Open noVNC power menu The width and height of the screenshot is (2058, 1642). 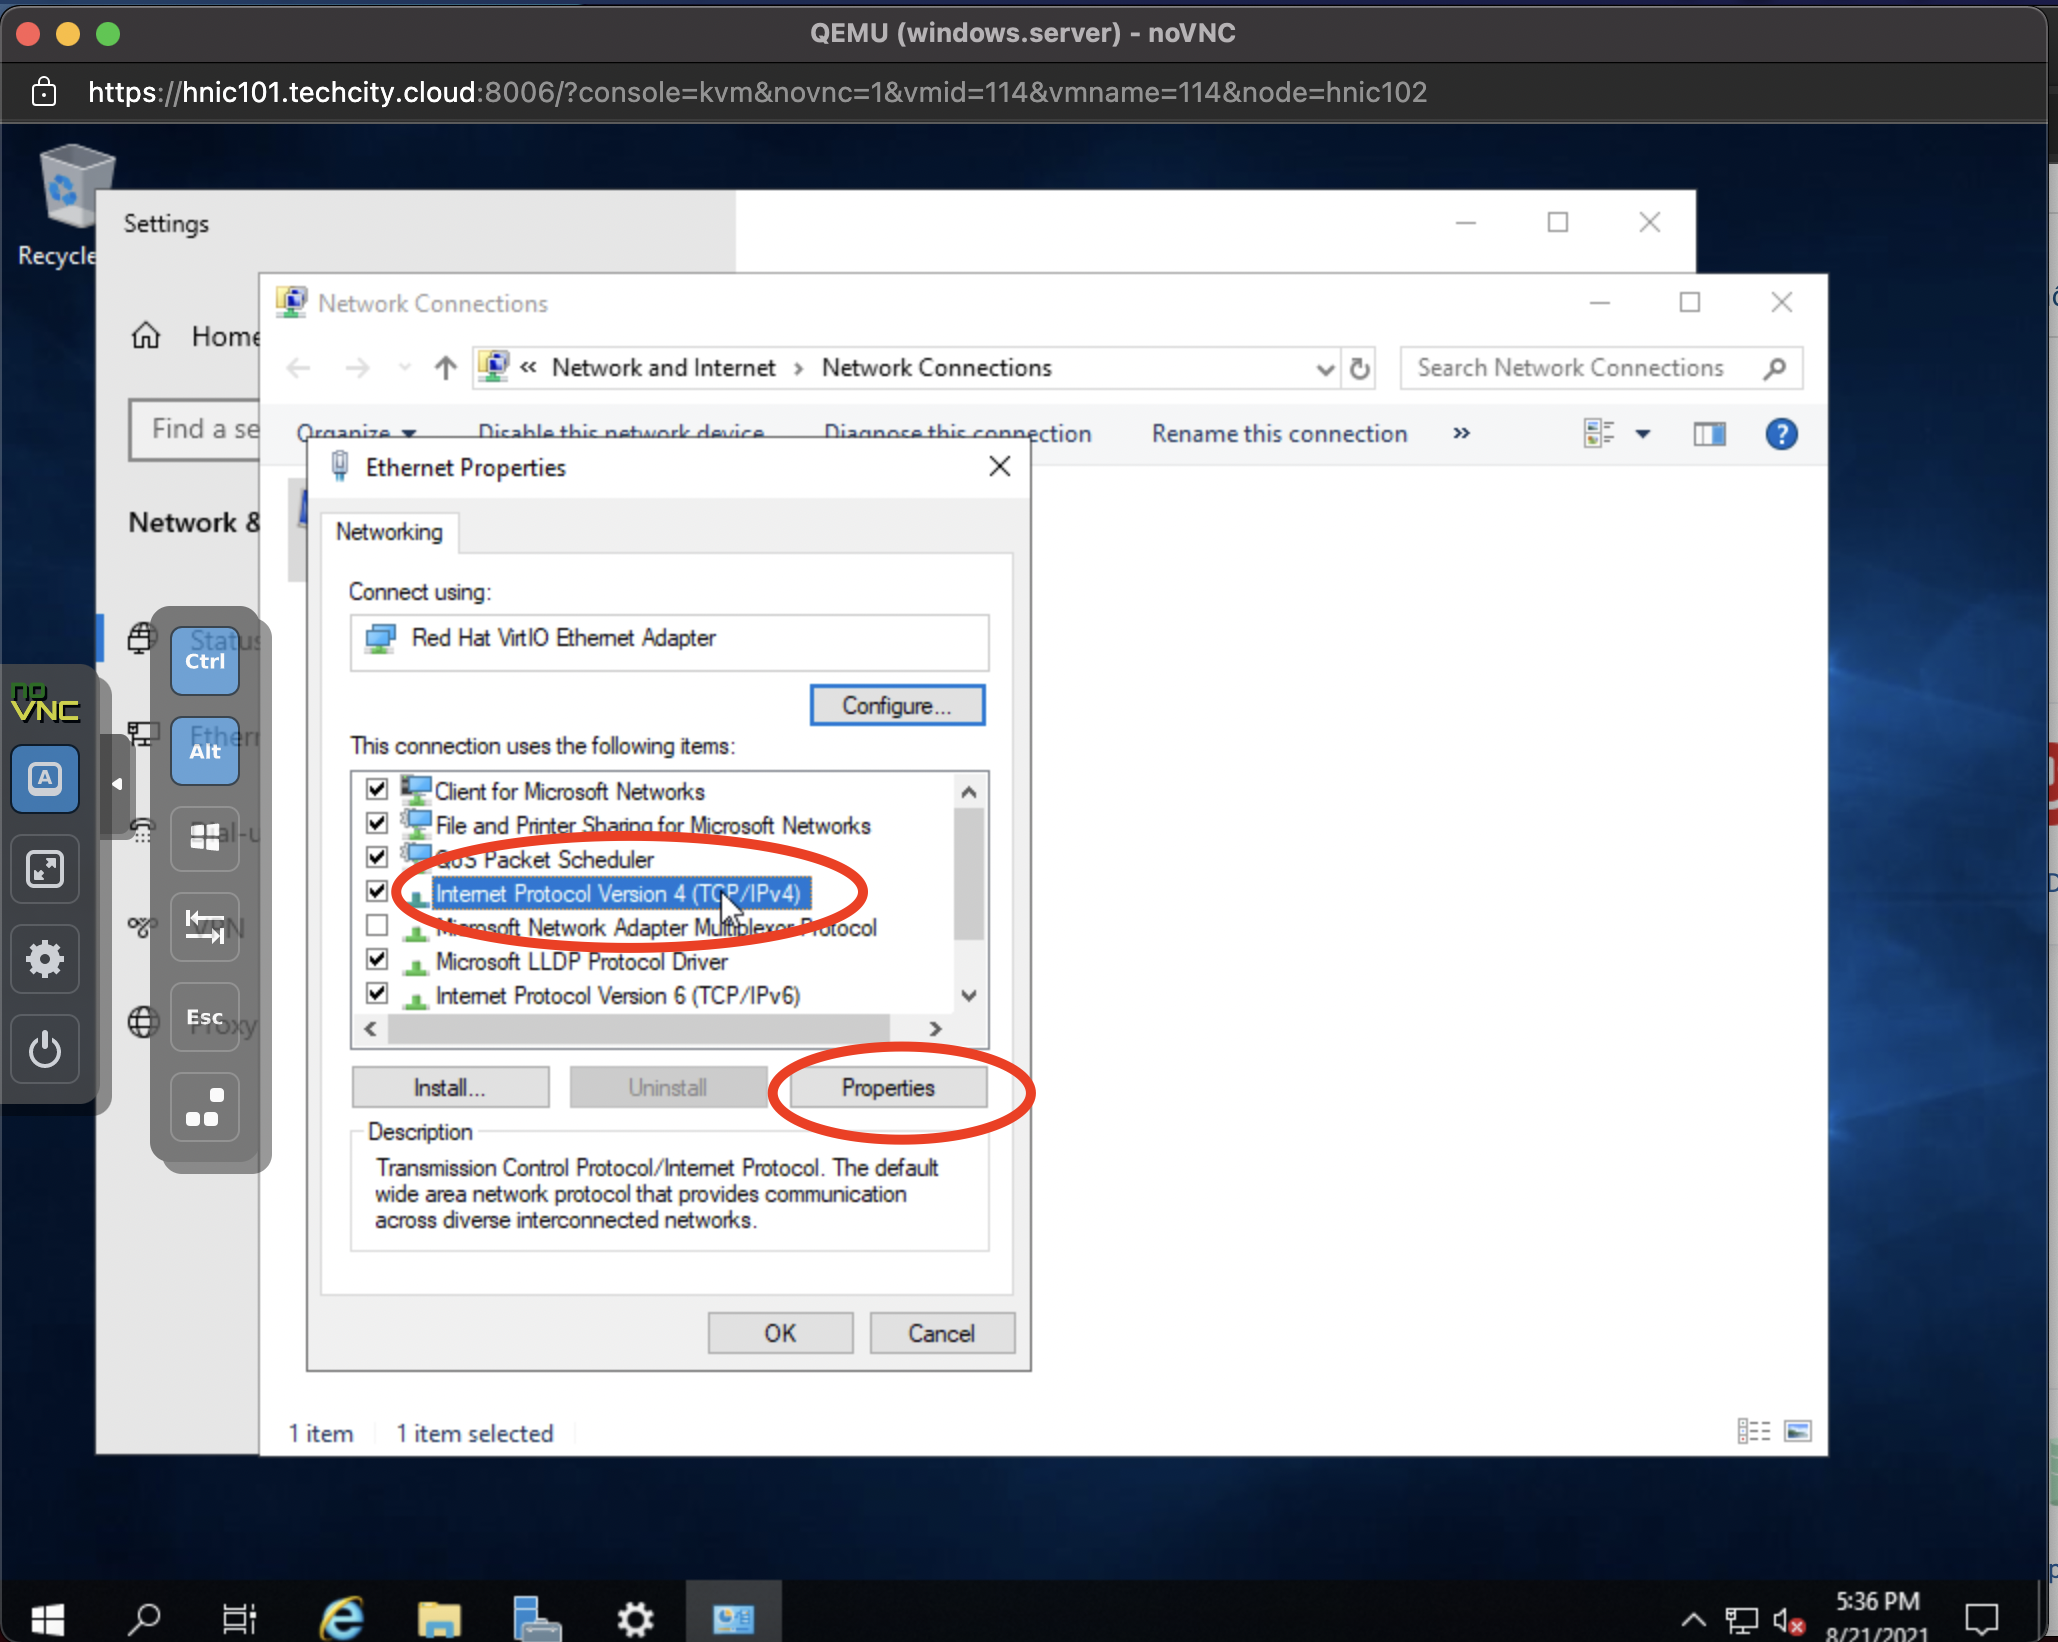click(45, 1049)
